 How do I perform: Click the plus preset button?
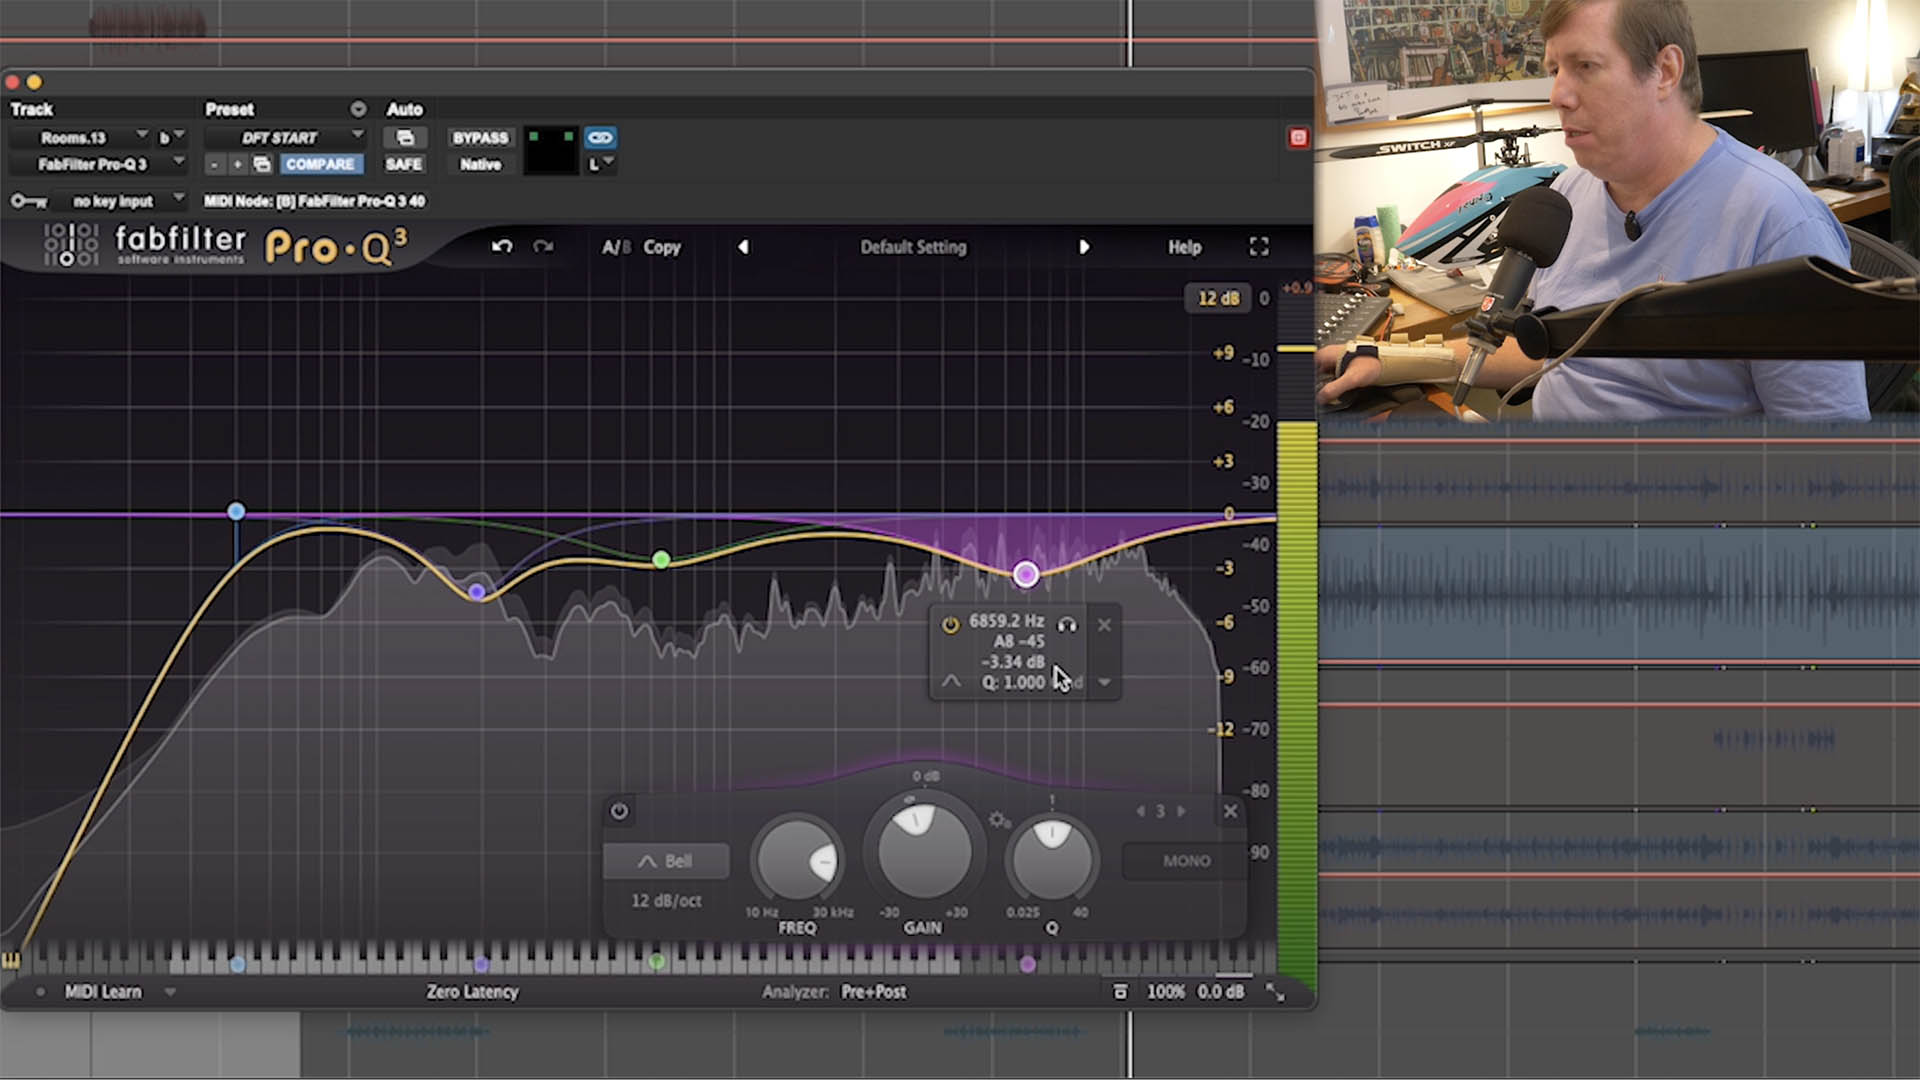(x=238, y=164)
